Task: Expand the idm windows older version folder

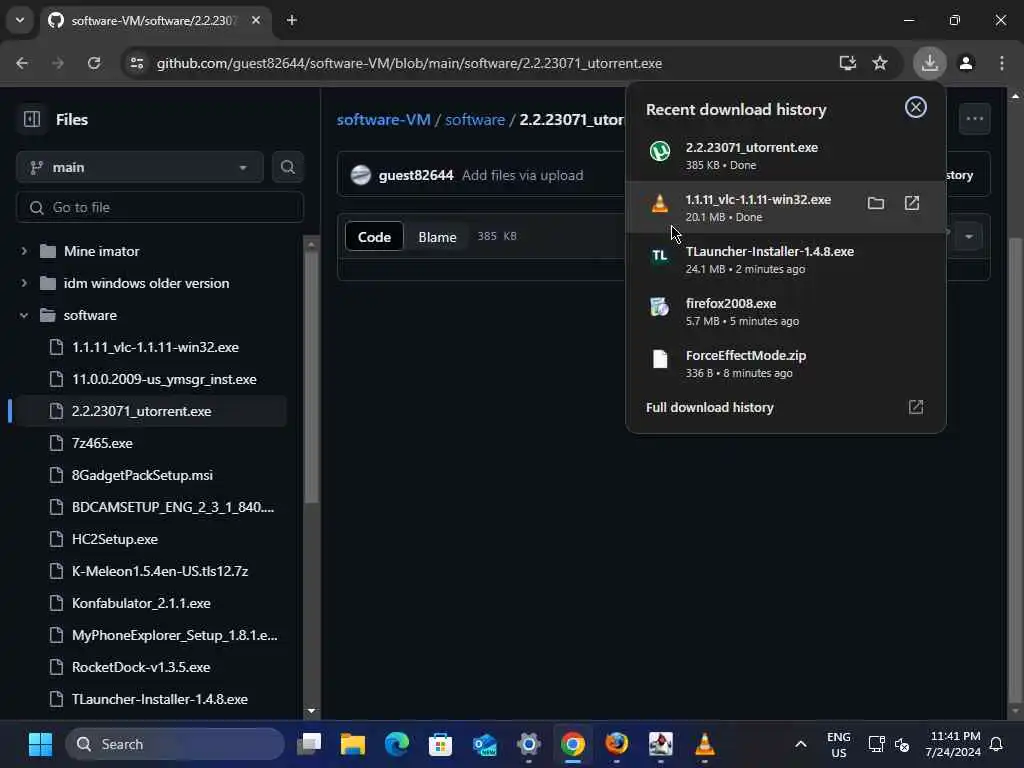Action: (x=24, y=283)
